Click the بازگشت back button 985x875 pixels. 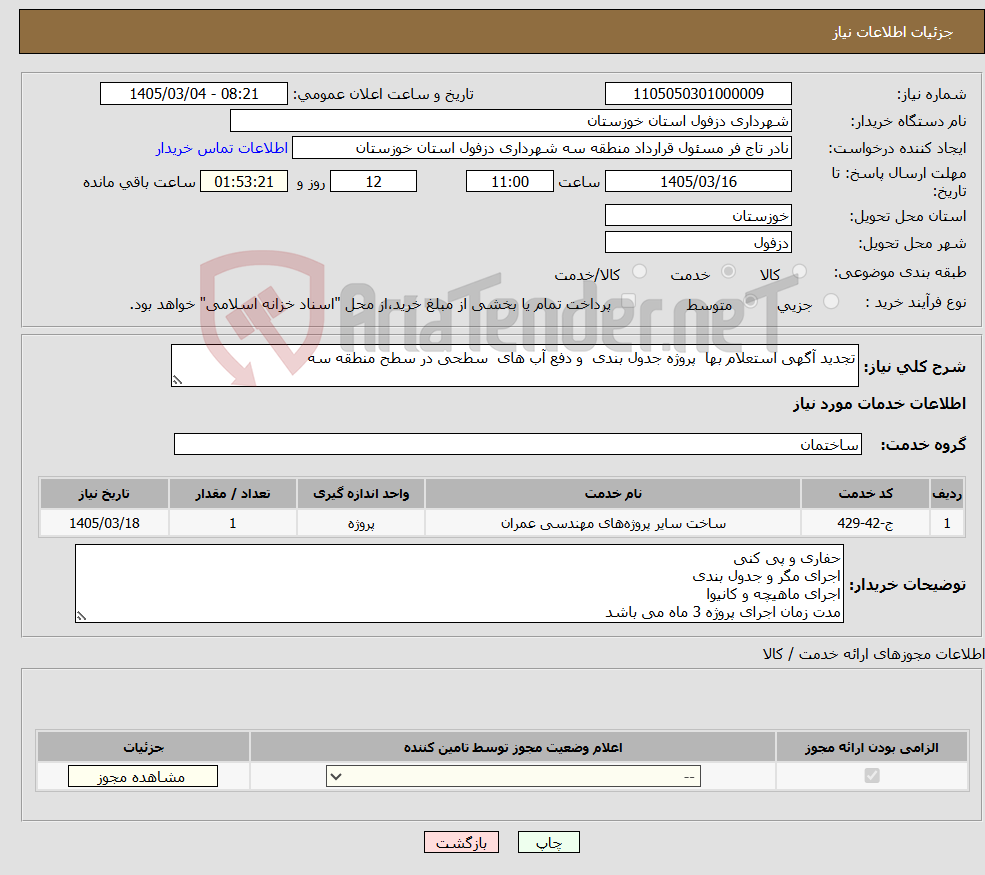coord(461,842)
